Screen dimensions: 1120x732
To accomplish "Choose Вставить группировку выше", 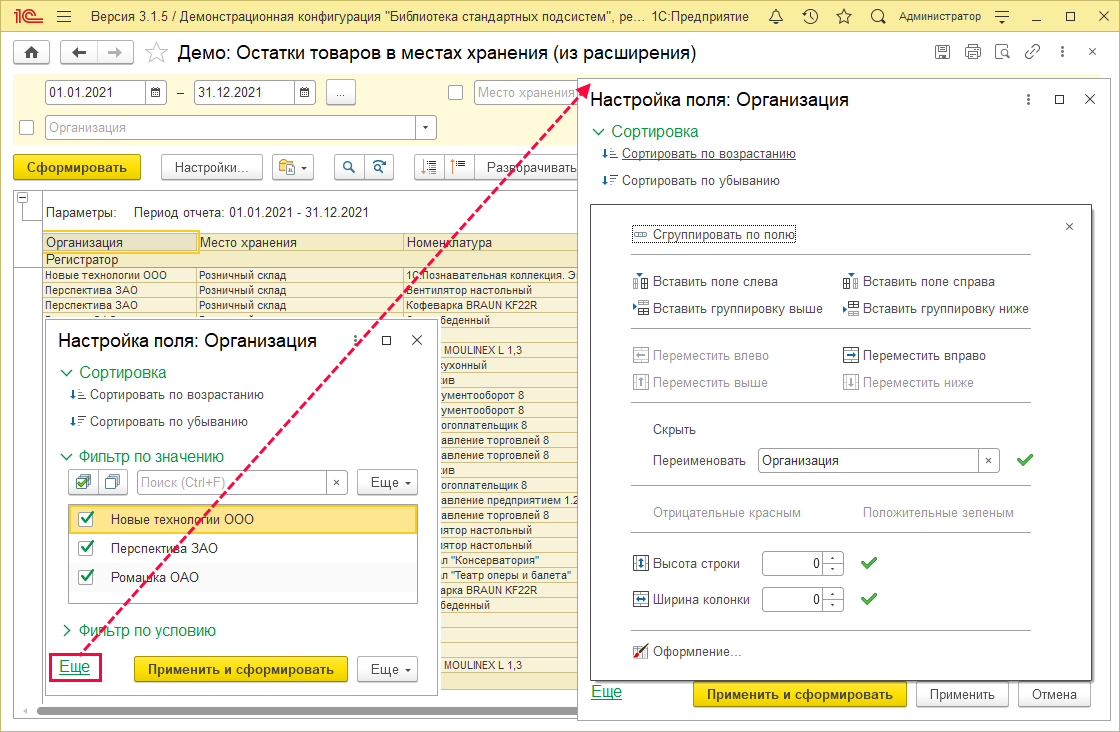I will 728,309.
